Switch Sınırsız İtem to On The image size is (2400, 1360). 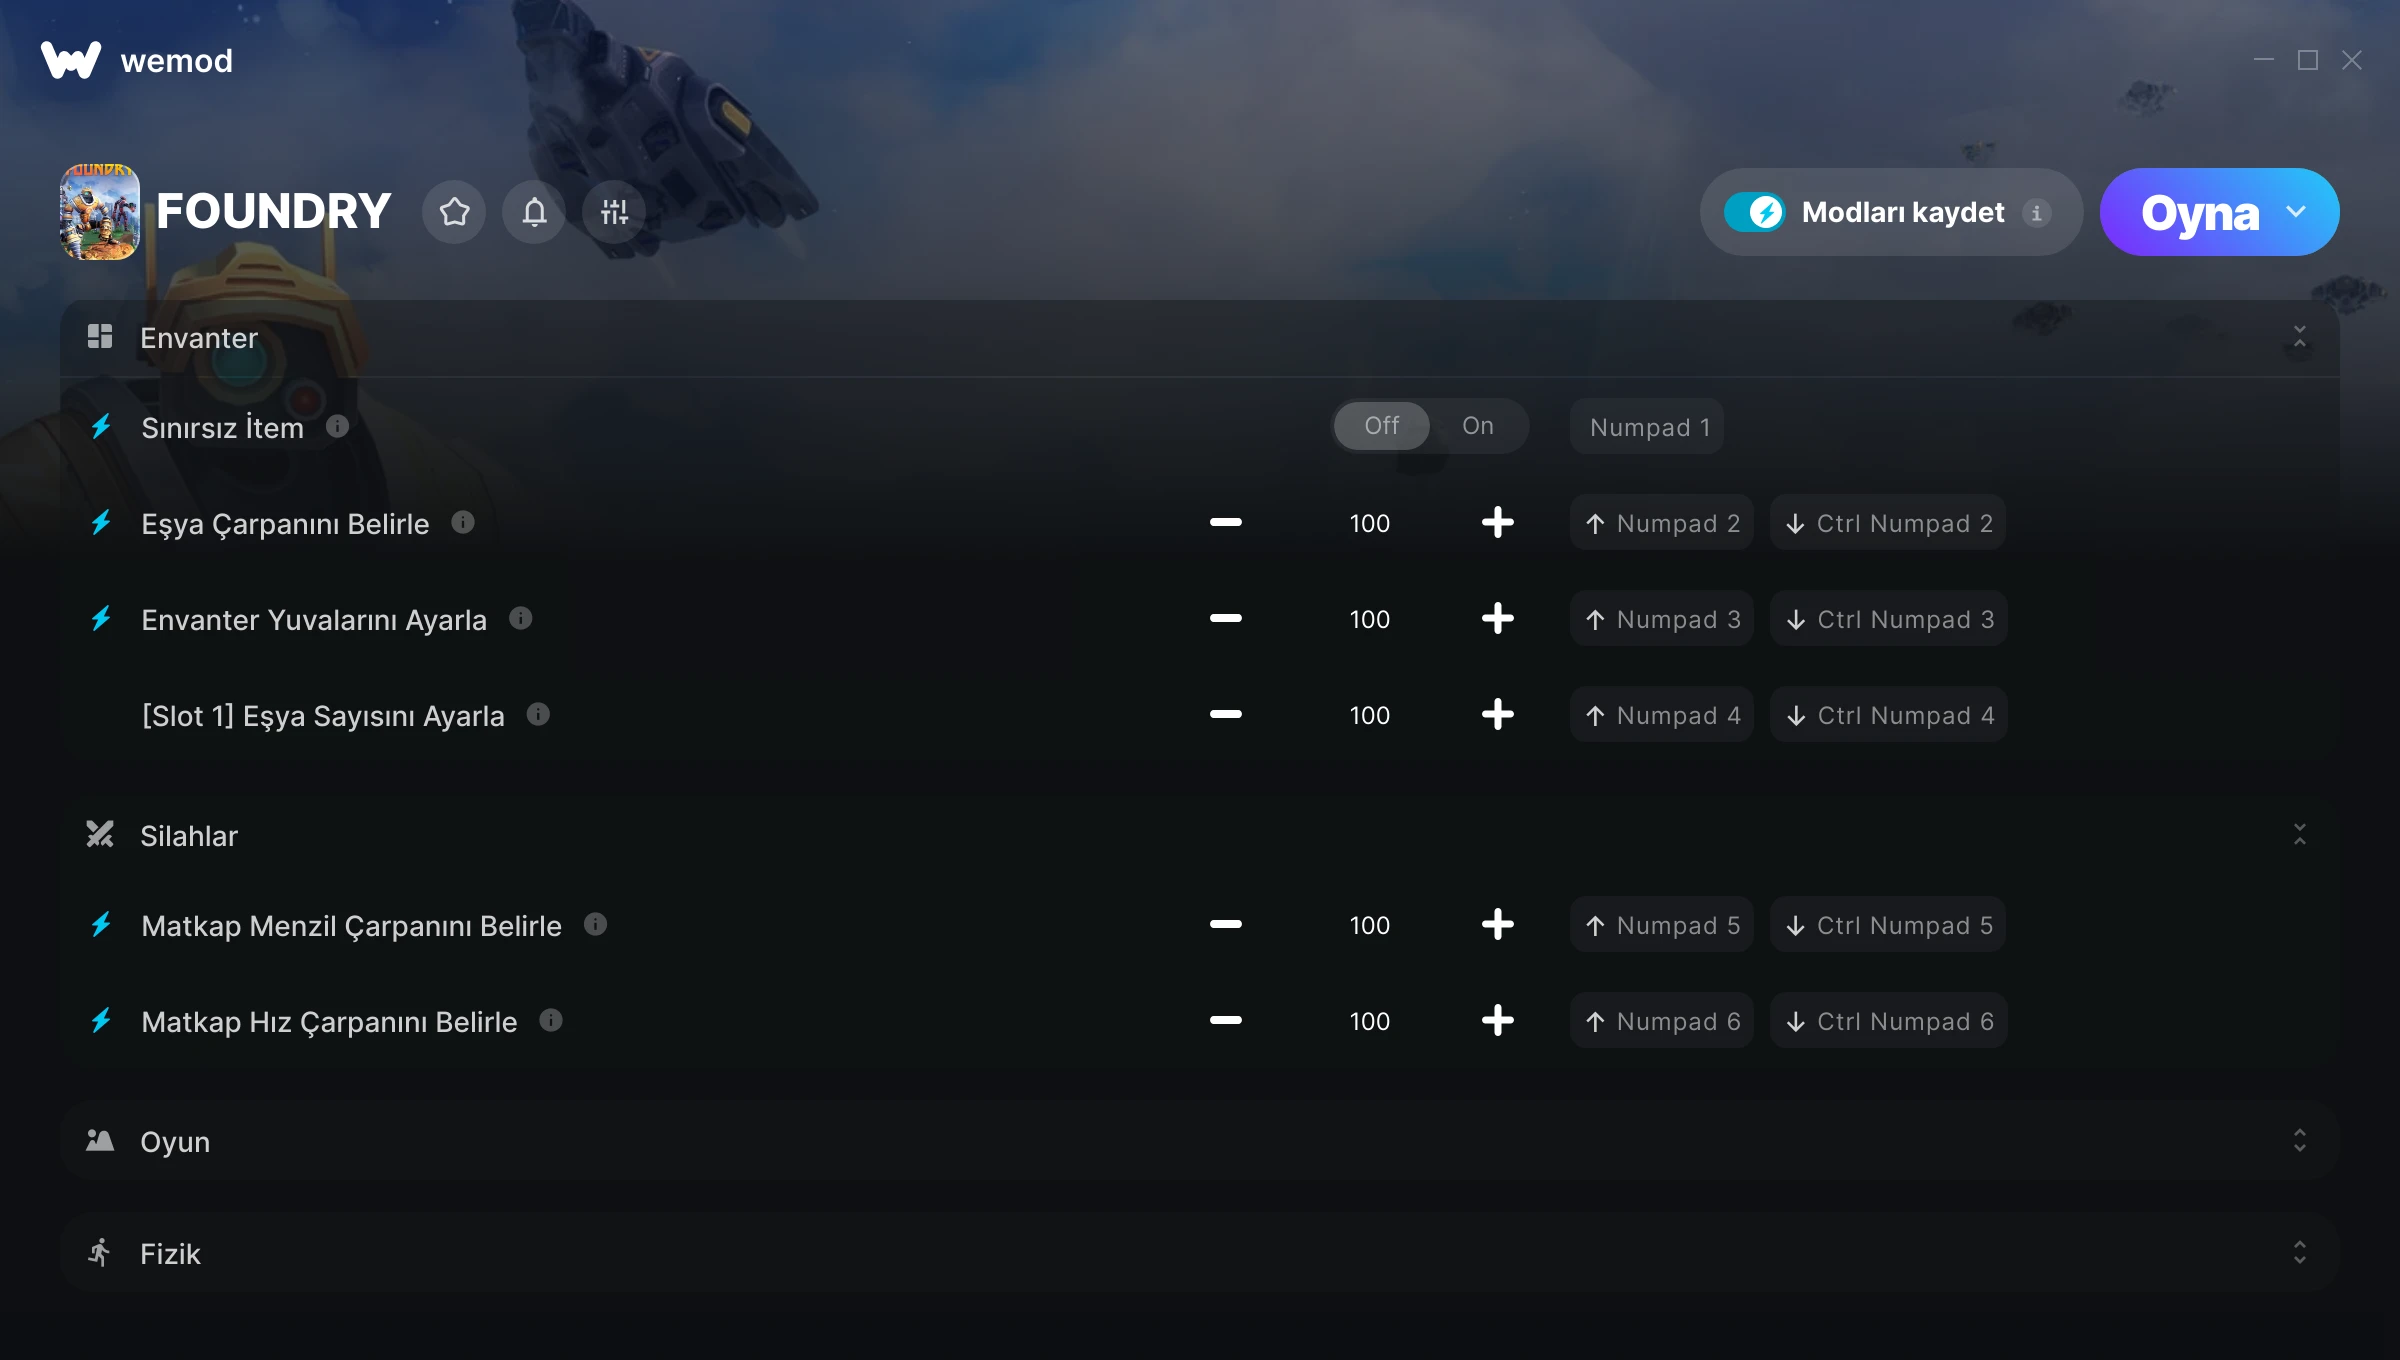1478,426
